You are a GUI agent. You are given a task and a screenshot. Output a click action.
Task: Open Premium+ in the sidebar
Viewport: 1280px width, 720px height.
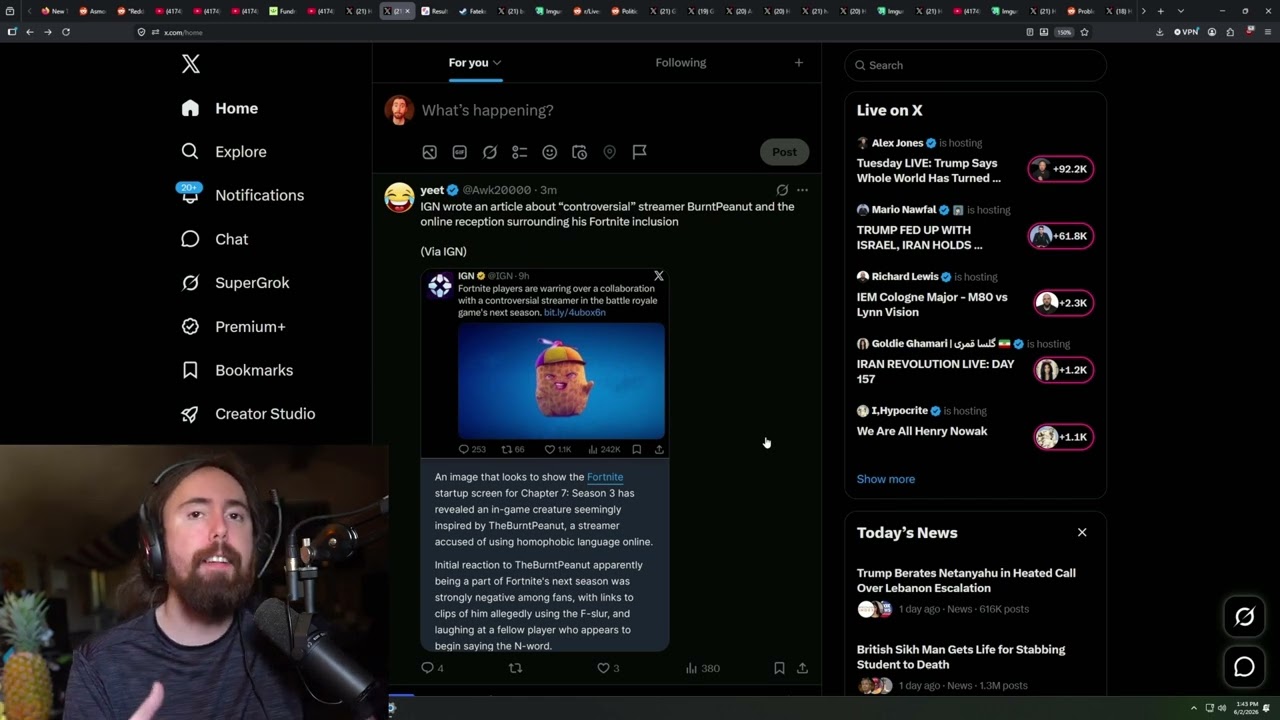pos(233,326)
